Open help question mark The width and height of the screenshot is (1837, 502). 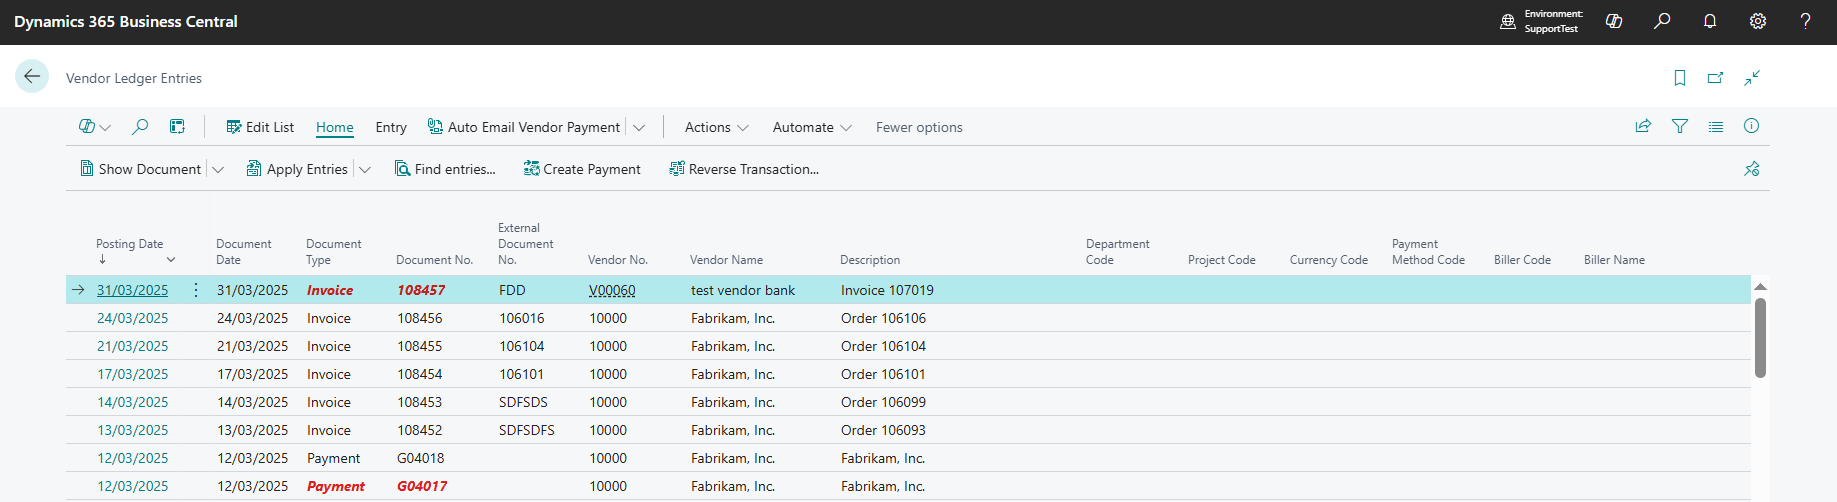coord(1805,21)
